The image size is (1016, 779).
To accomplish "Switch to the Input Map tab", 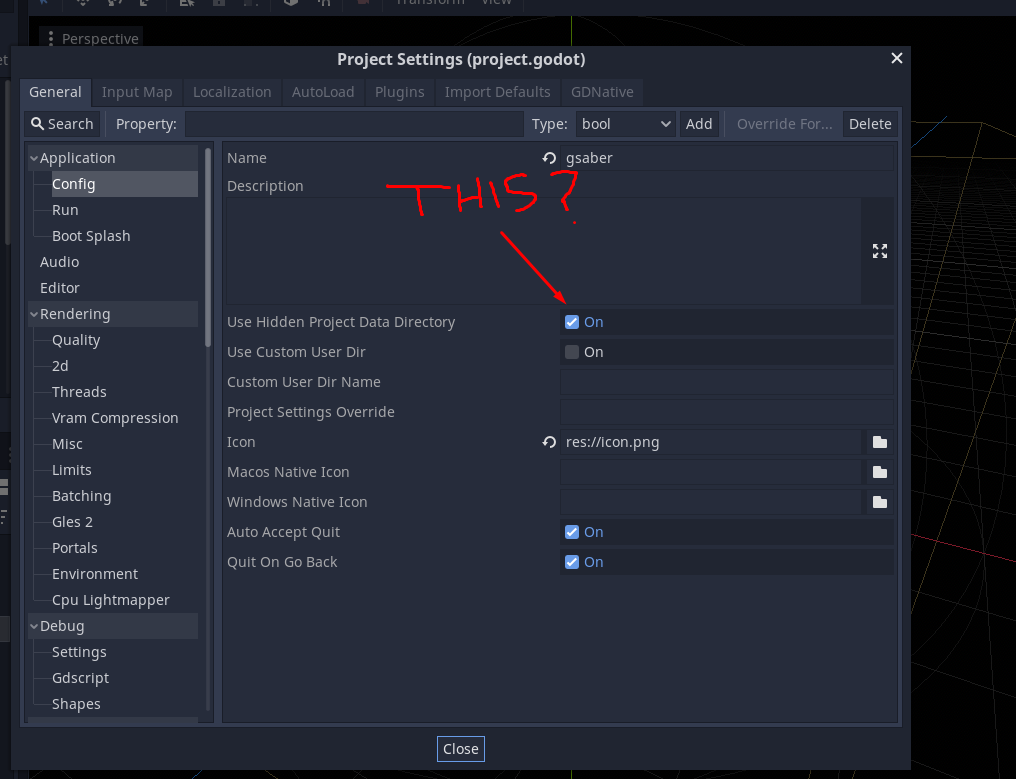I will (x=137, y=92).
